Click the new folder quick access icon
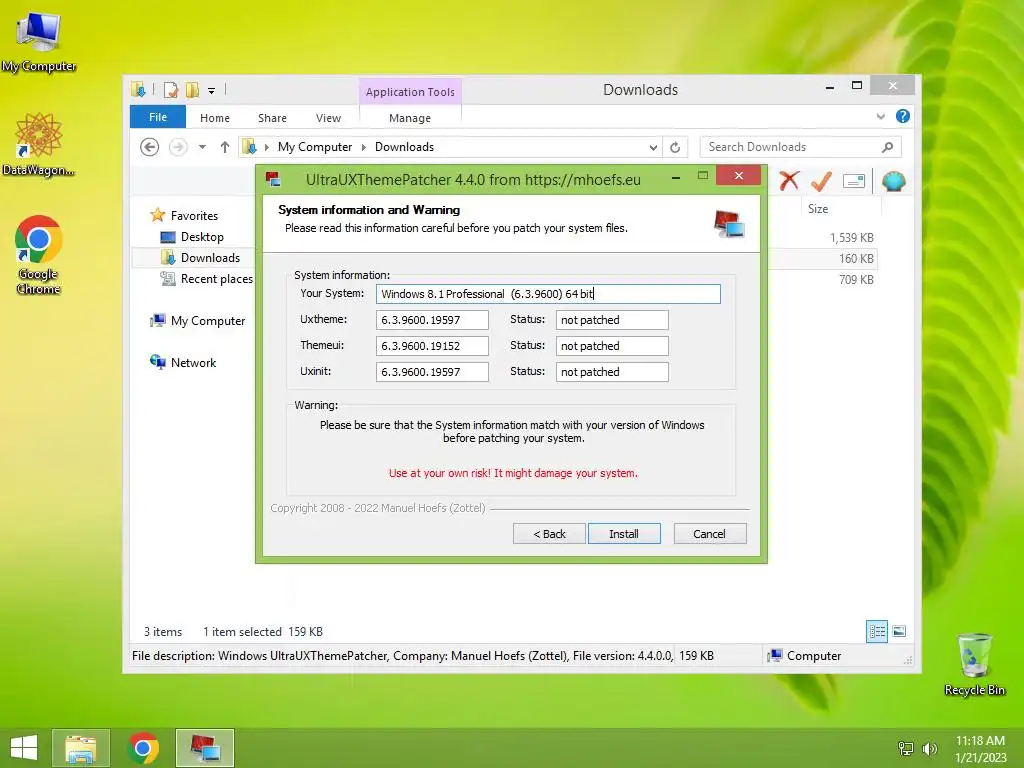 click(193, 90)
